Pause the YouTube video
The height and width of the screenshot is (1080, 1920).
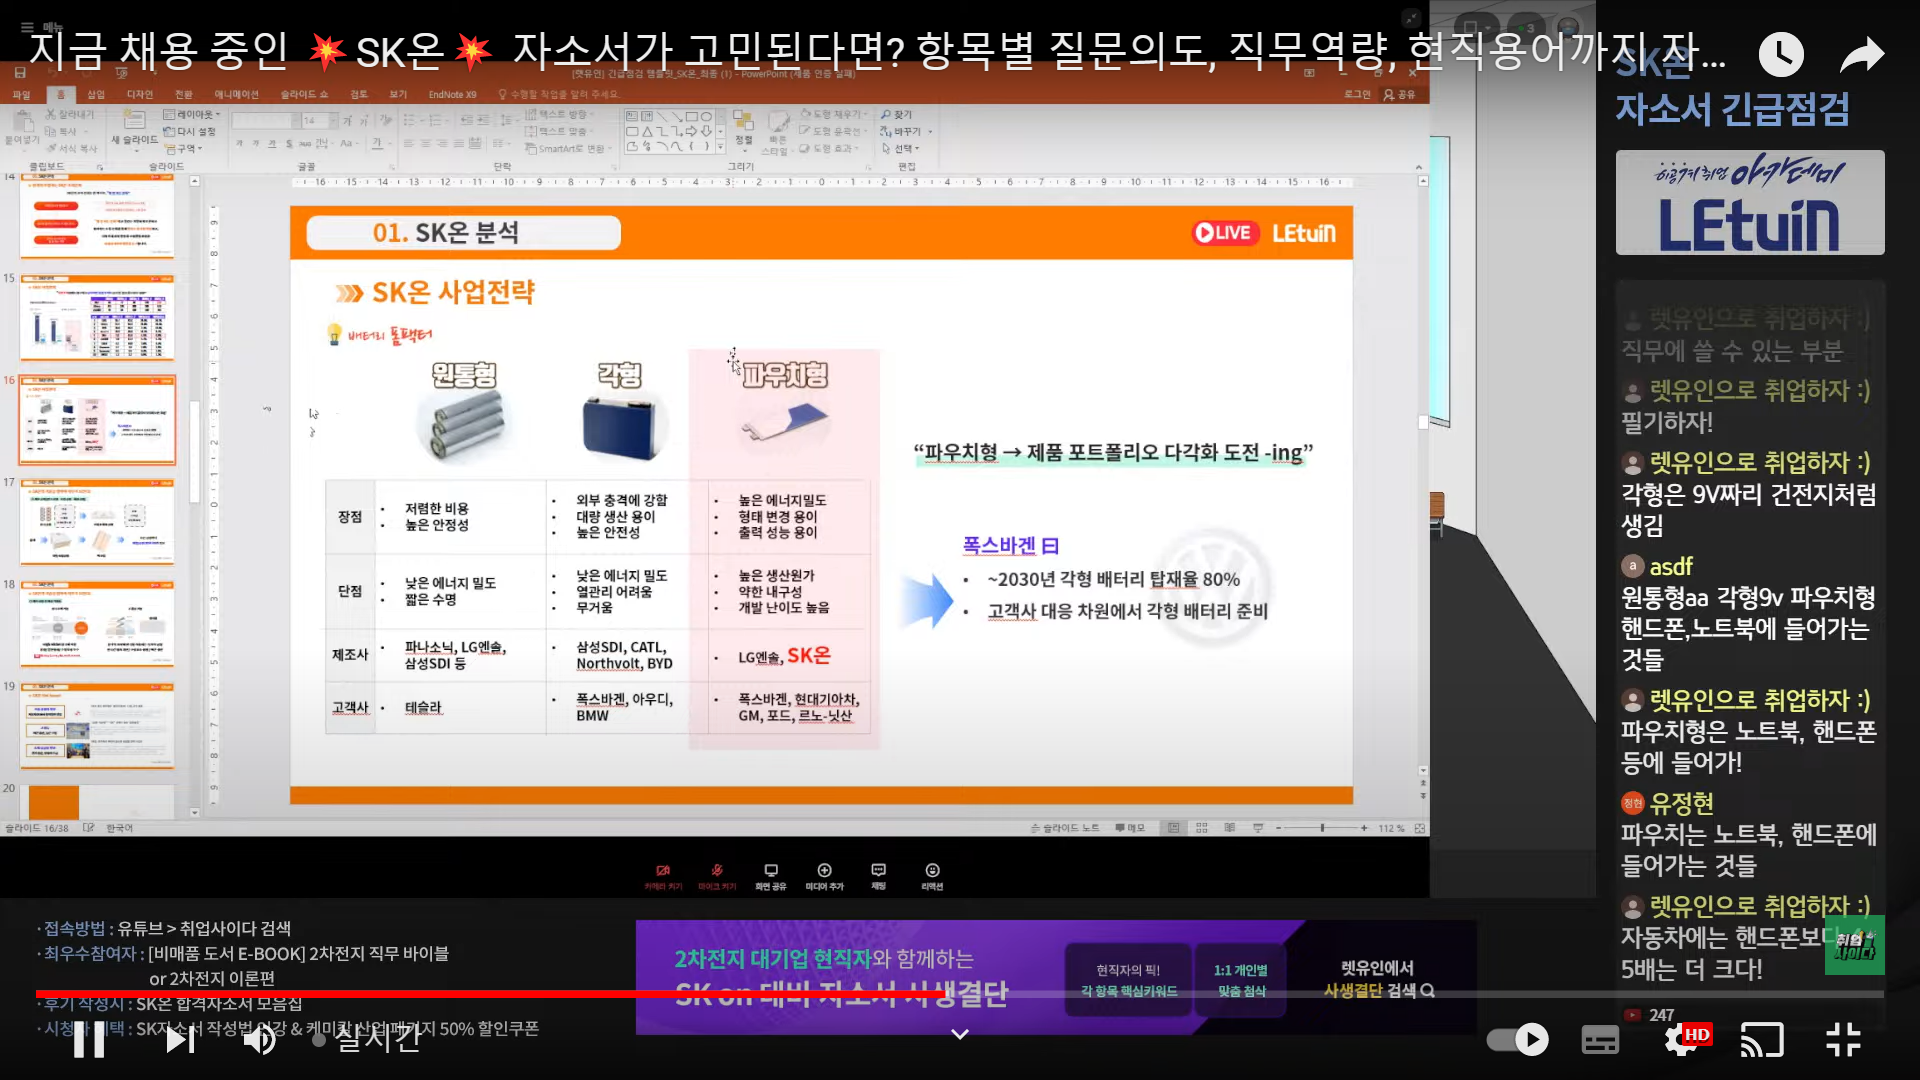click(x=89, y=1040)
